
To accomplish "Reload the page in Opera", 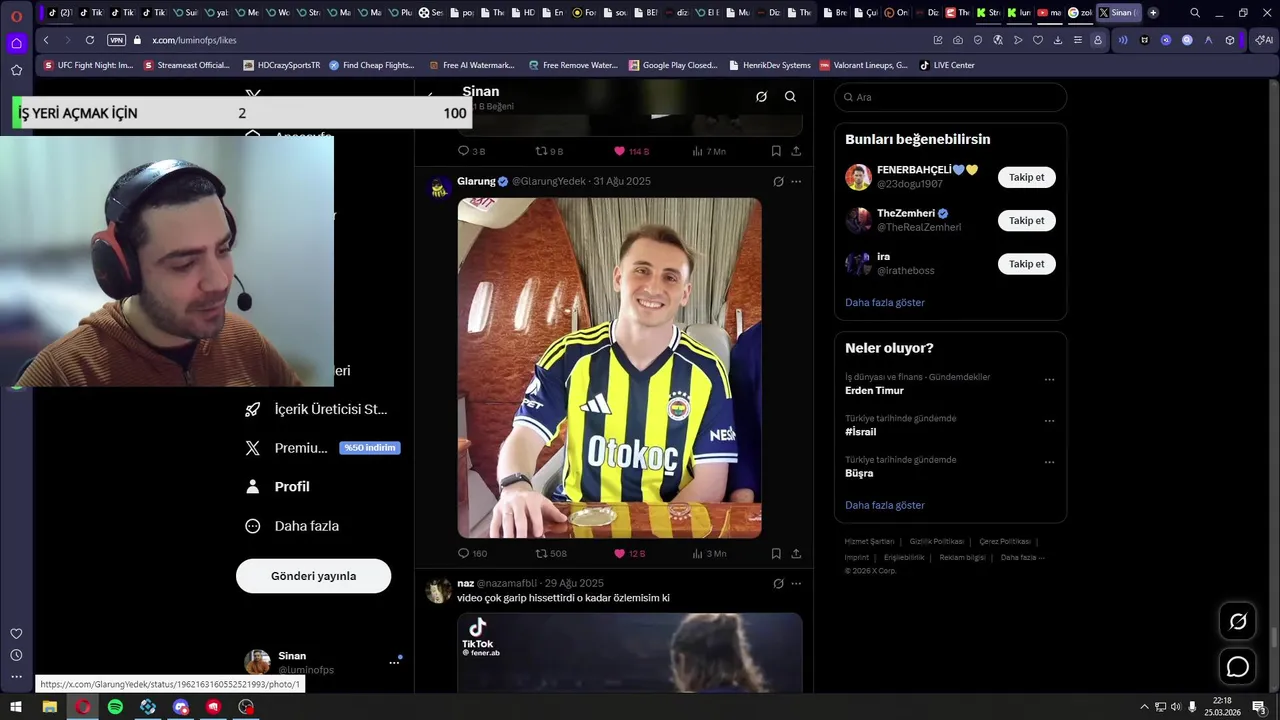I will coord(90,40).
